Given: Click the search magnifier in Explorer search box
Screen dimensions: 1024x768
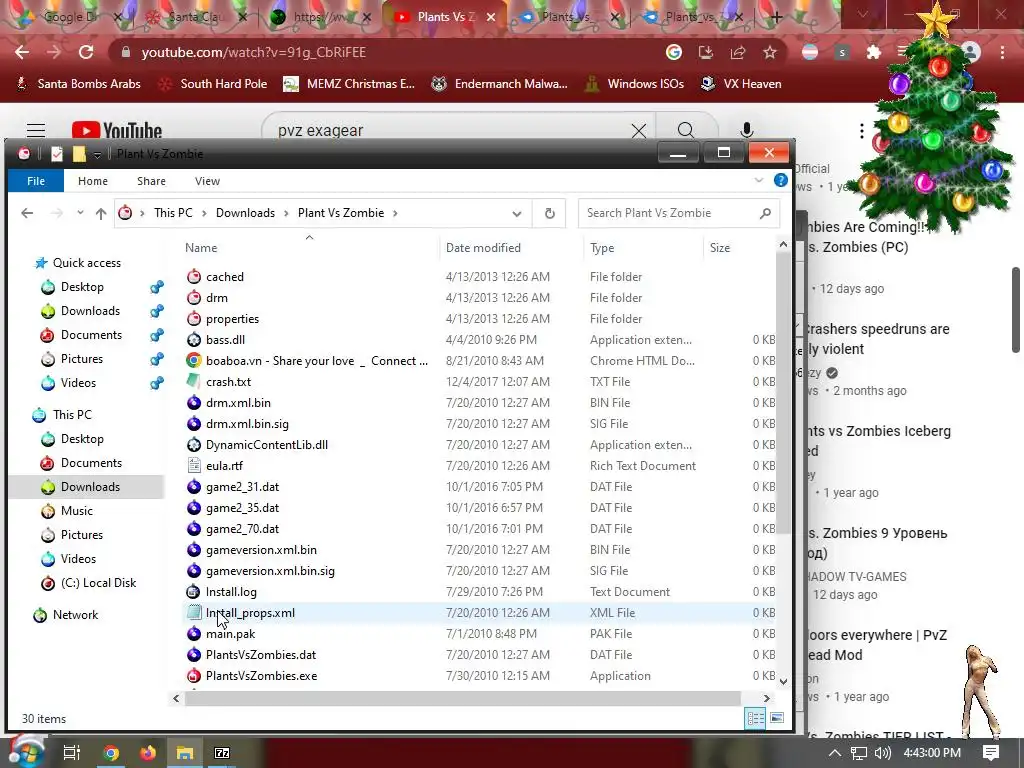Looking at the screenshot, I should point(765,213).
